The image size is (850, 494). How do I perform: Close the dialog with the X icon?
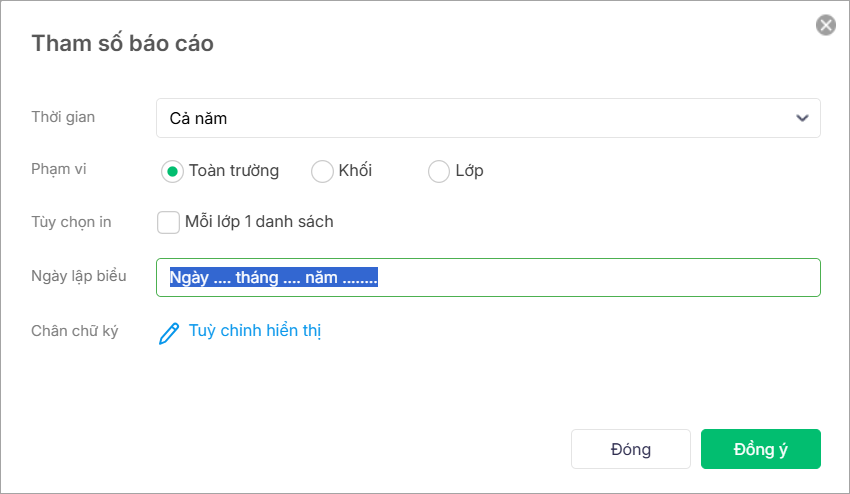826,25
